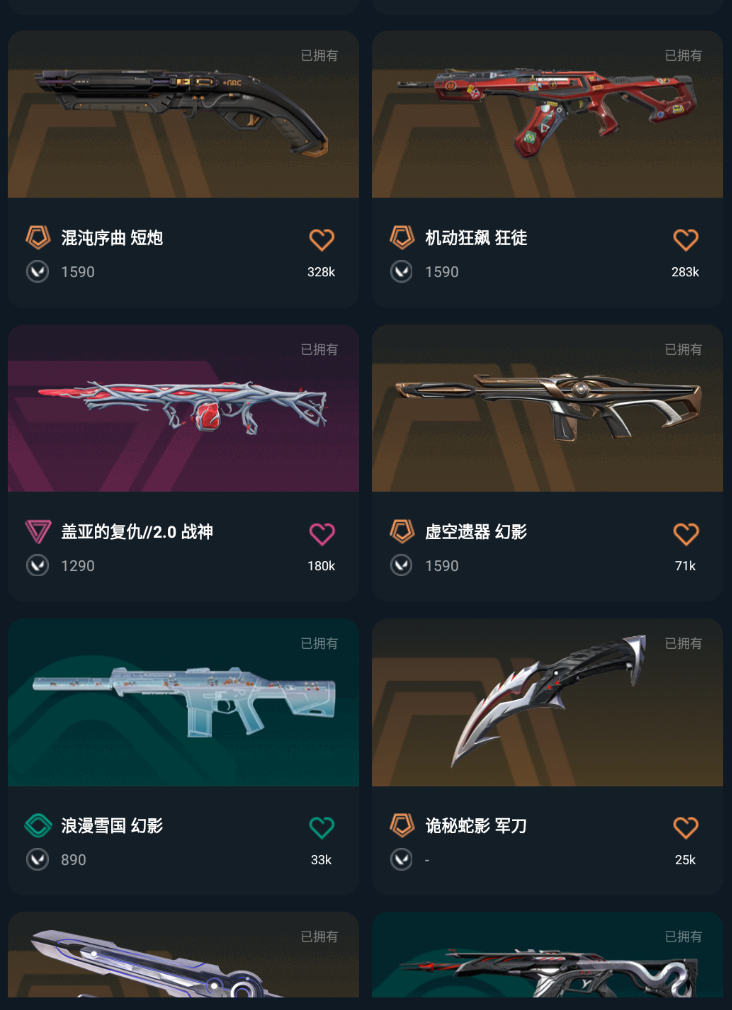
Task: Open the red 机动狂飙 狂徒 rifle image
Action: pyautogui.click(x=547, y=114)
